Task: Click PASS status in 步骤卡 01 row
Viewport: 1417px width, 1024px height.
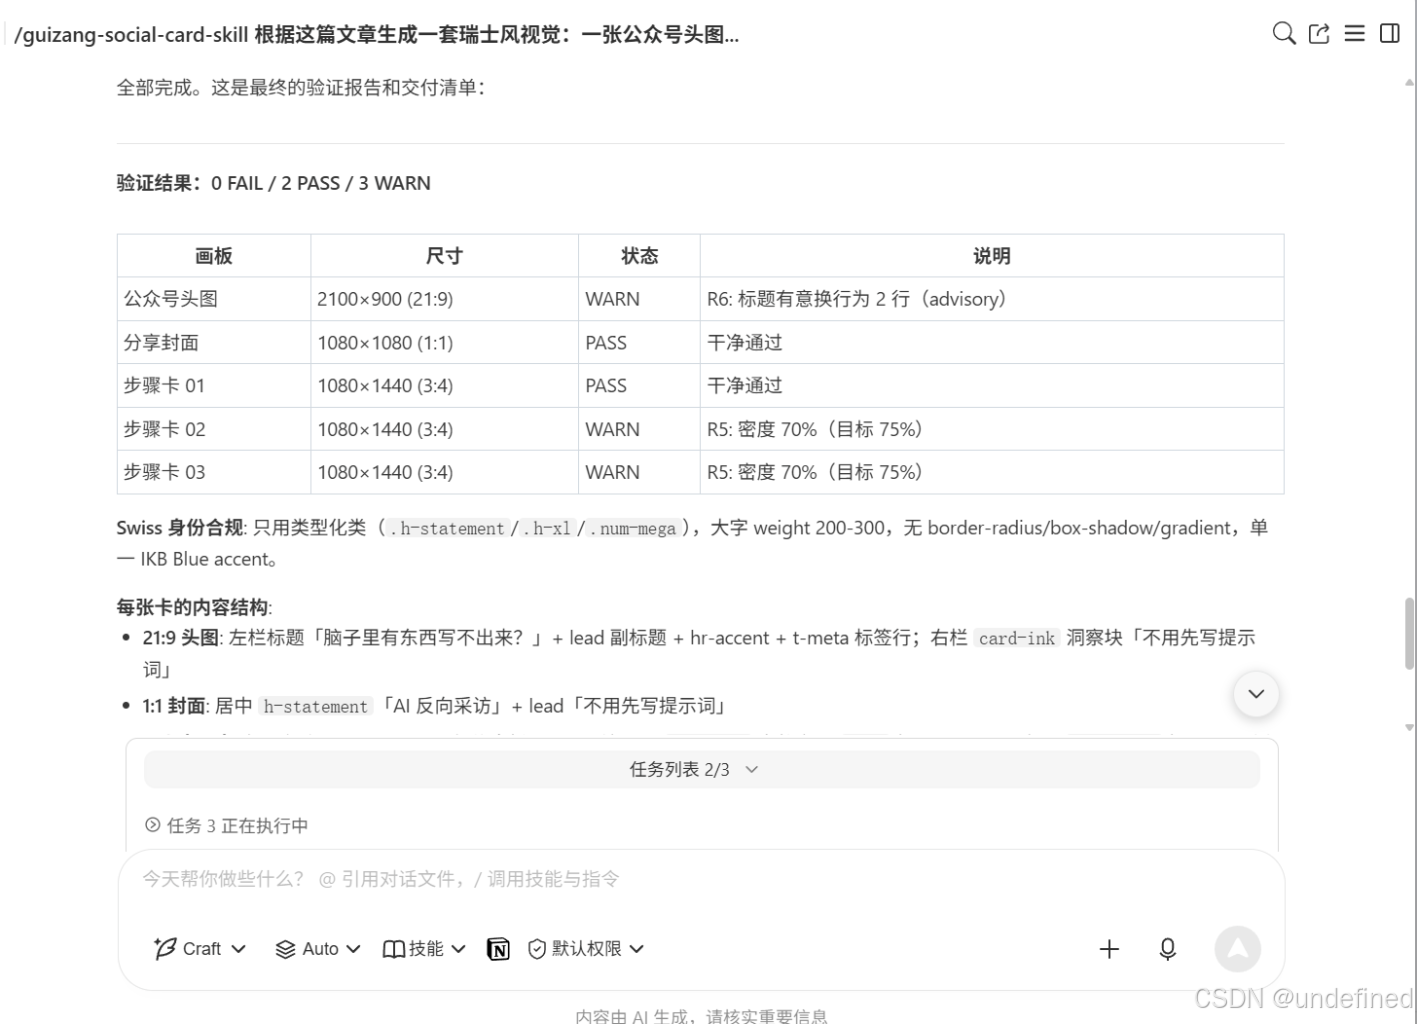Action: [x=639, y=386]
